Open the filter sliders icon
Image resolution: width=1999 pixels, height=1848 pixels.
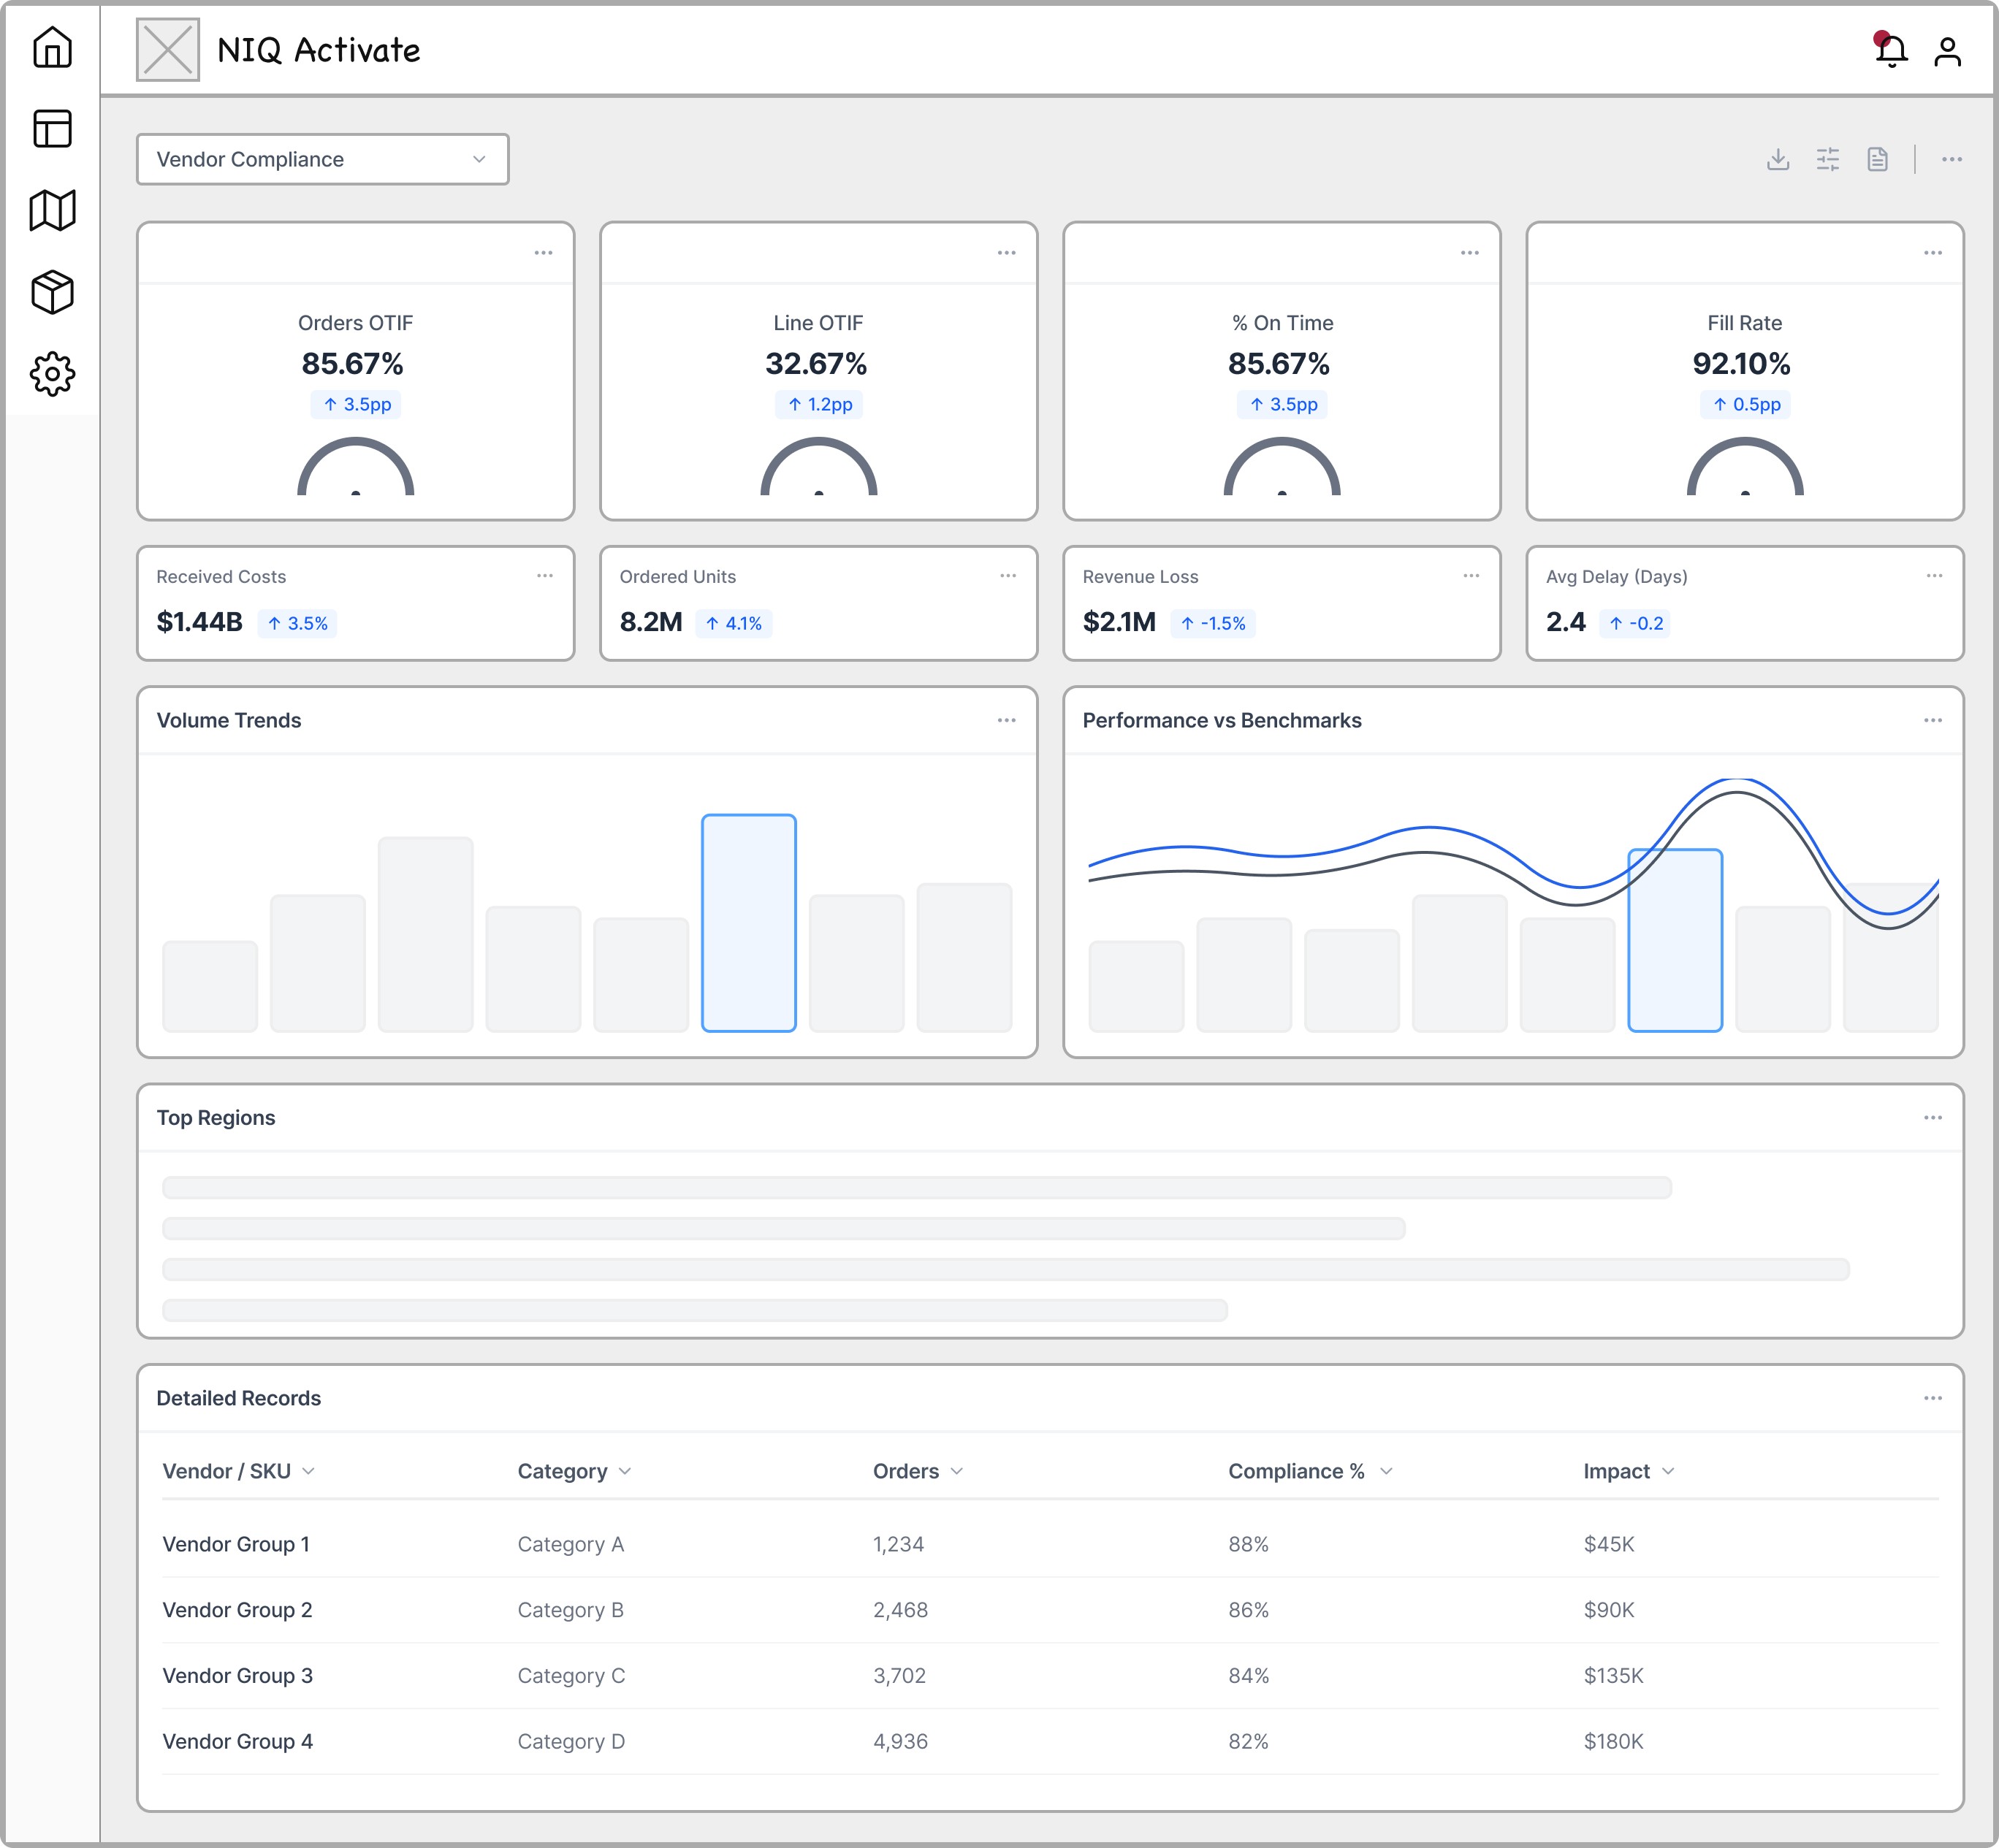pyautogui.click(x=1827, y=159)
